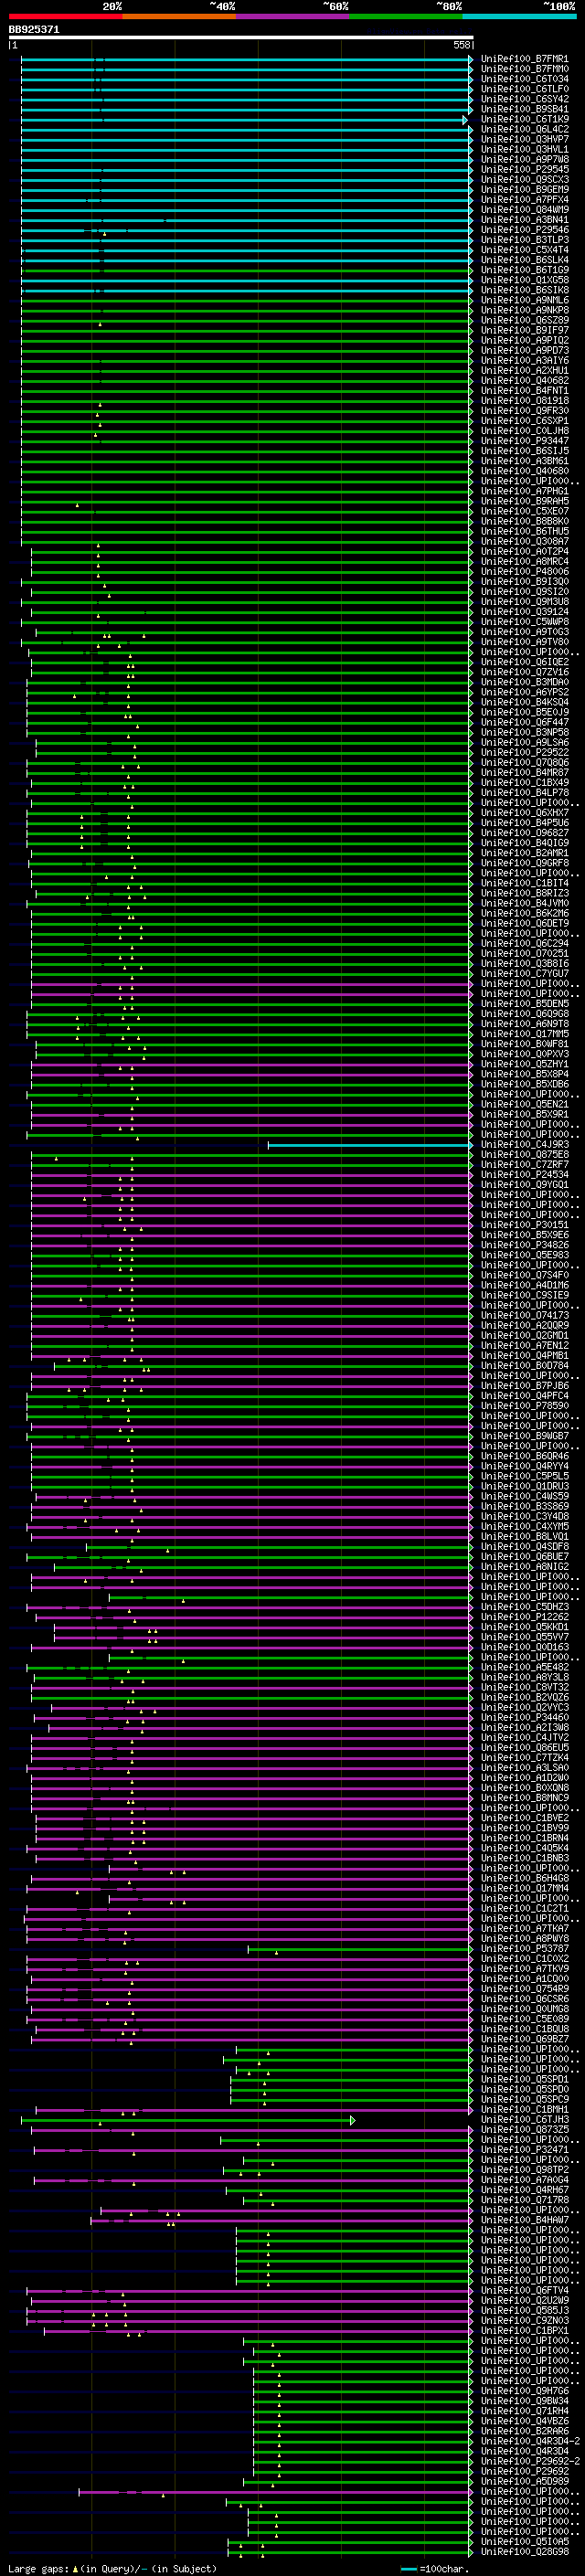The image size is (585, 2576).
Task: Select hit label UniRef100_B4HAW7
Action: (524, 2220)
